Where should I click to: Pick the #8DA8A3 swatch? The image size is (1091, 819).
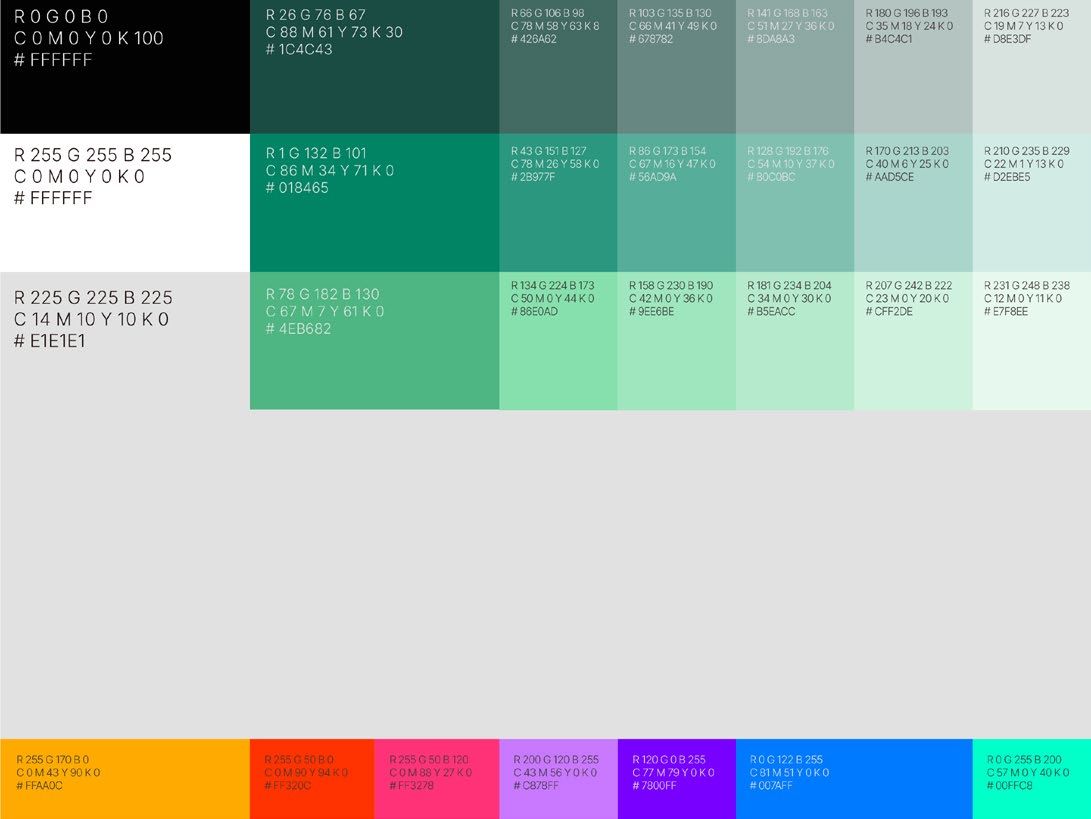pos(795,67)
